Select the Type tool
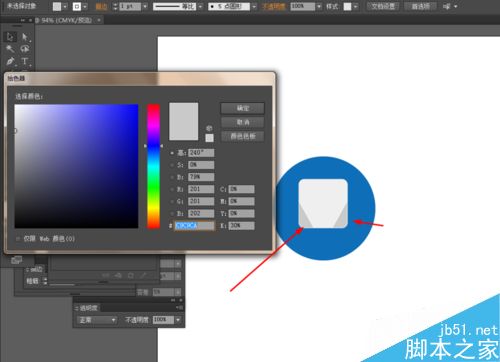The image size is (500, 362). click(25, 61)
